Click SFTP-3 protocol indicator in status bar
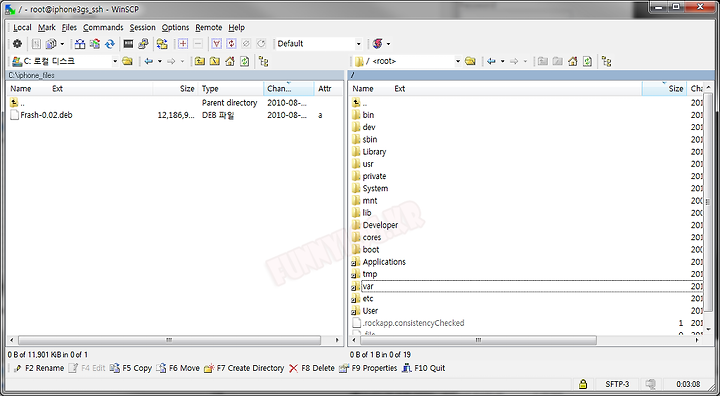This screenshot has width=720, height=396. coord(617,384)
